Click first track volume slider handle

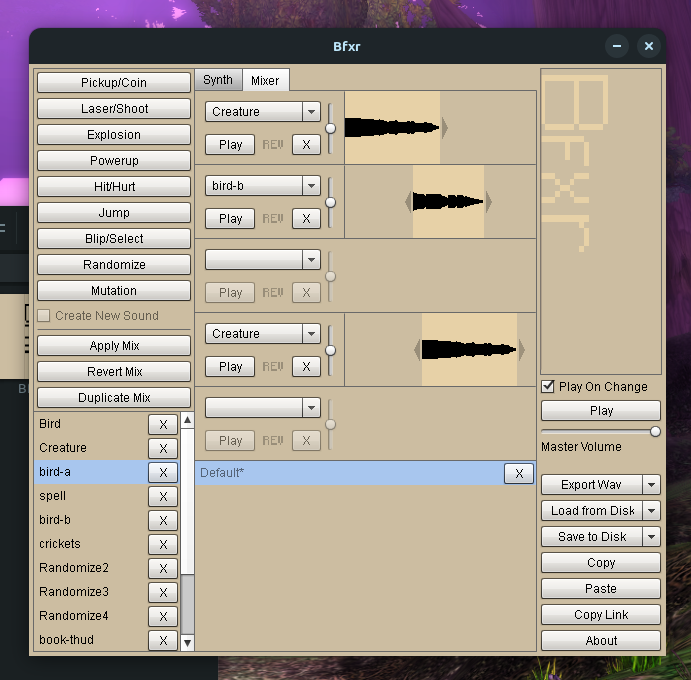point(330,128)
